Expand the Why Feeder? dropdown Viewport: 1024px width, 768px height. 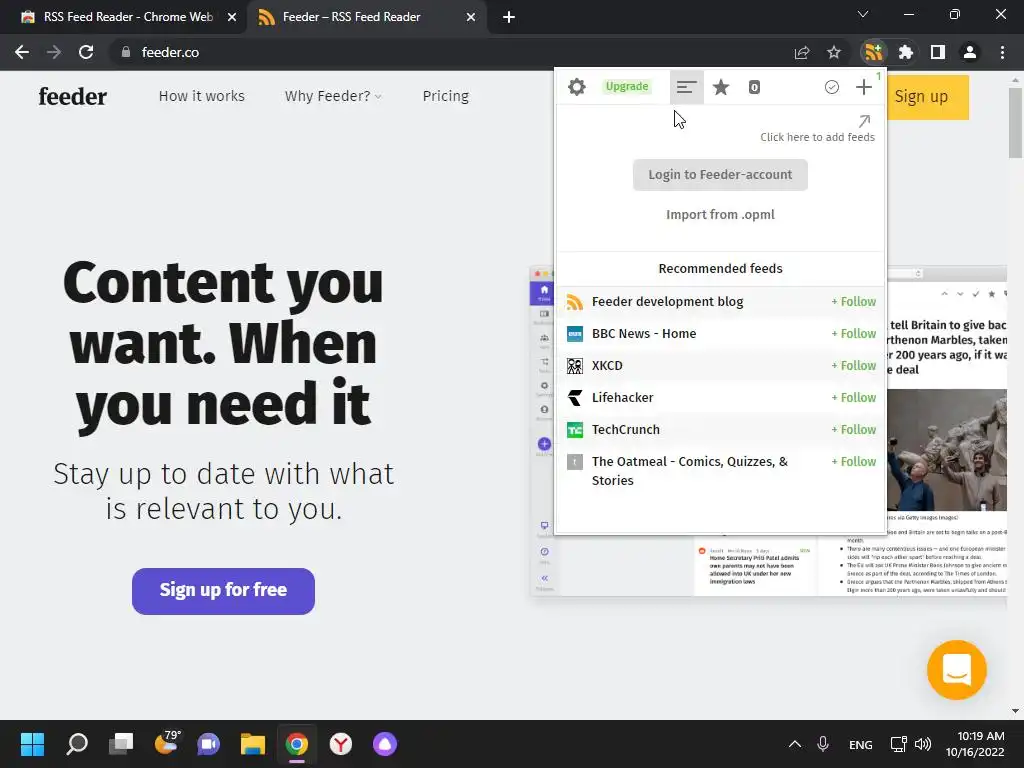(x=333, y=96)
